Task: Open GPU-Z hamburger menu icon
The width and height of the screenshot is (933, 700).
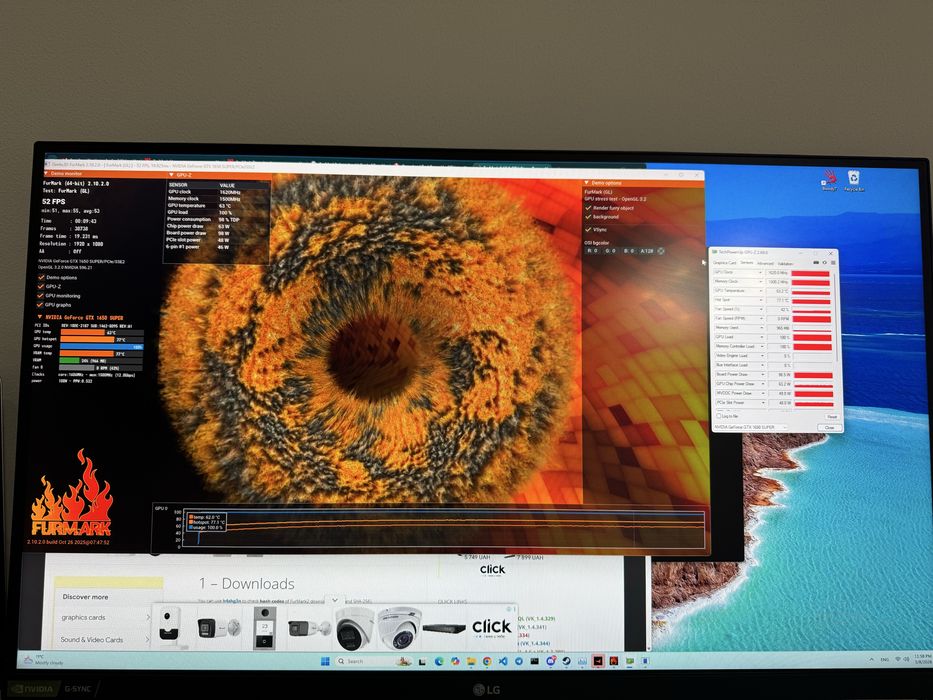Action: point(833,262)
